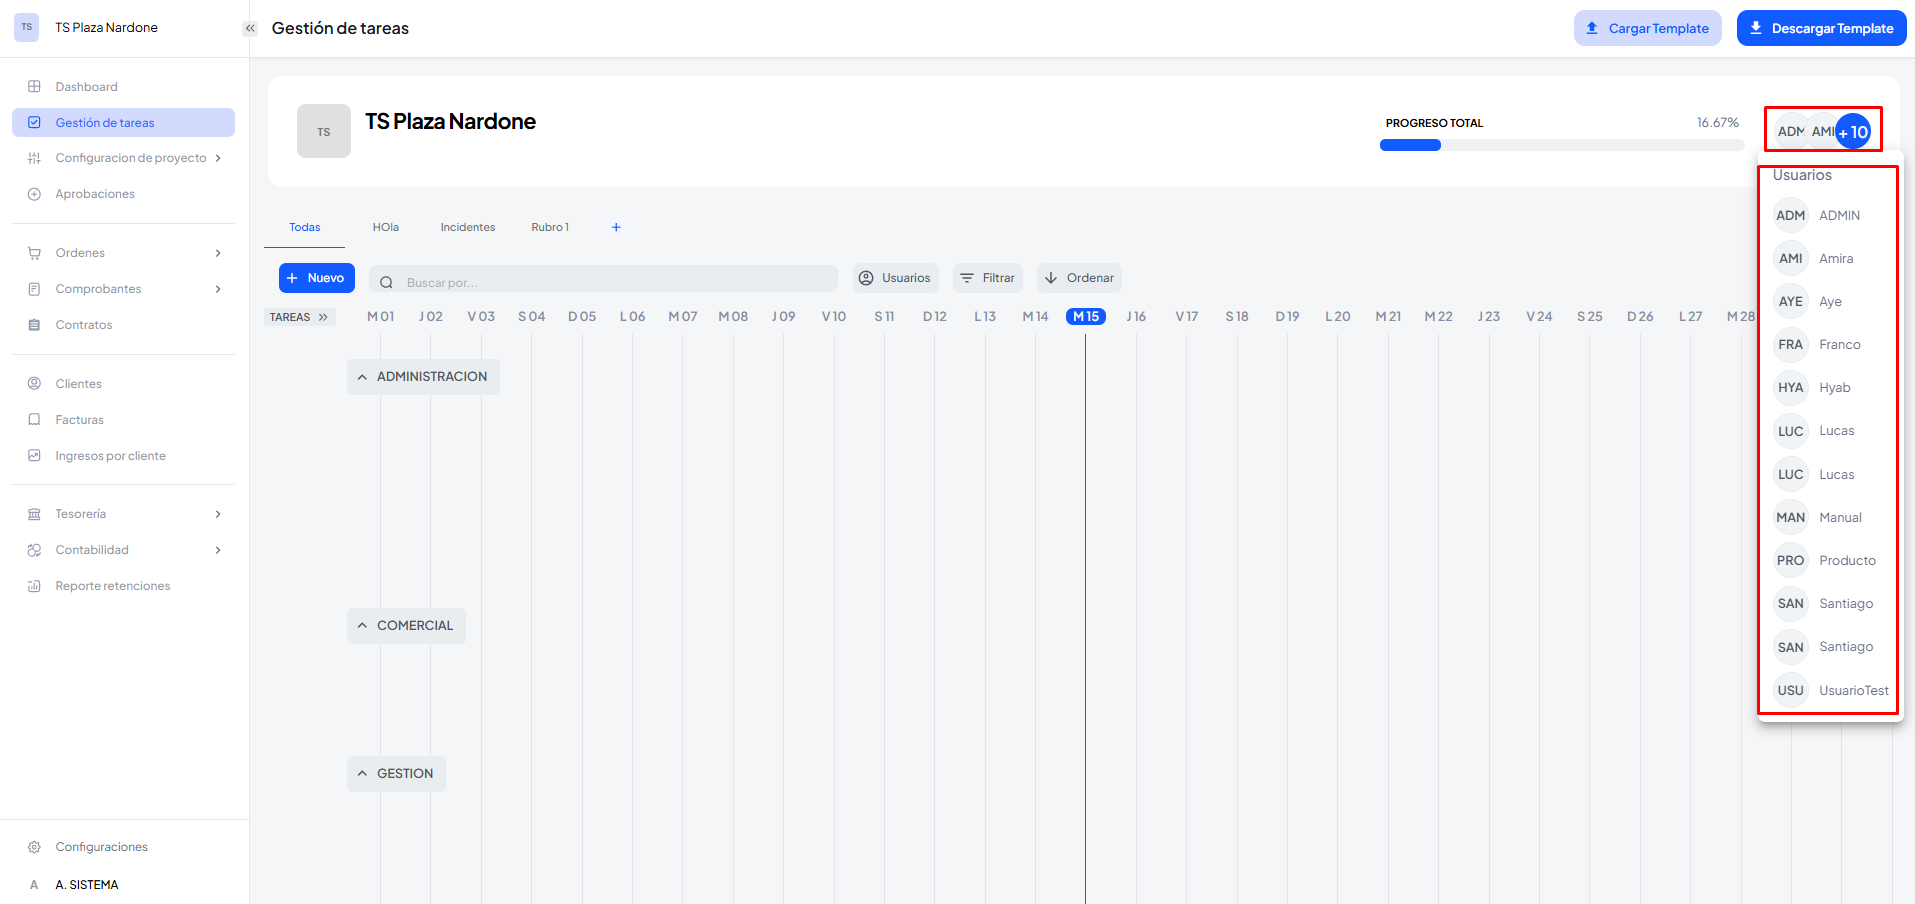Collapse the GESTION task group

coord(362,774)
